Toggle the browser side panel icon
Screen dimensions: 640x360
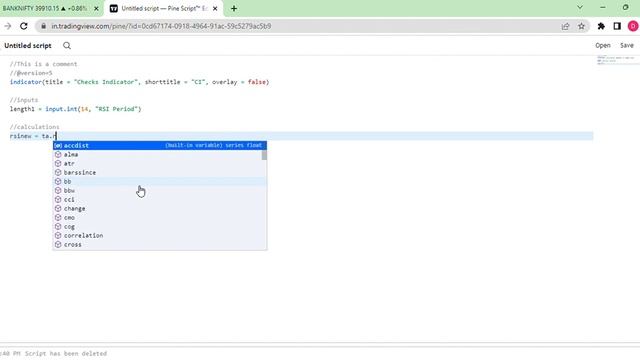coord(617,26)
